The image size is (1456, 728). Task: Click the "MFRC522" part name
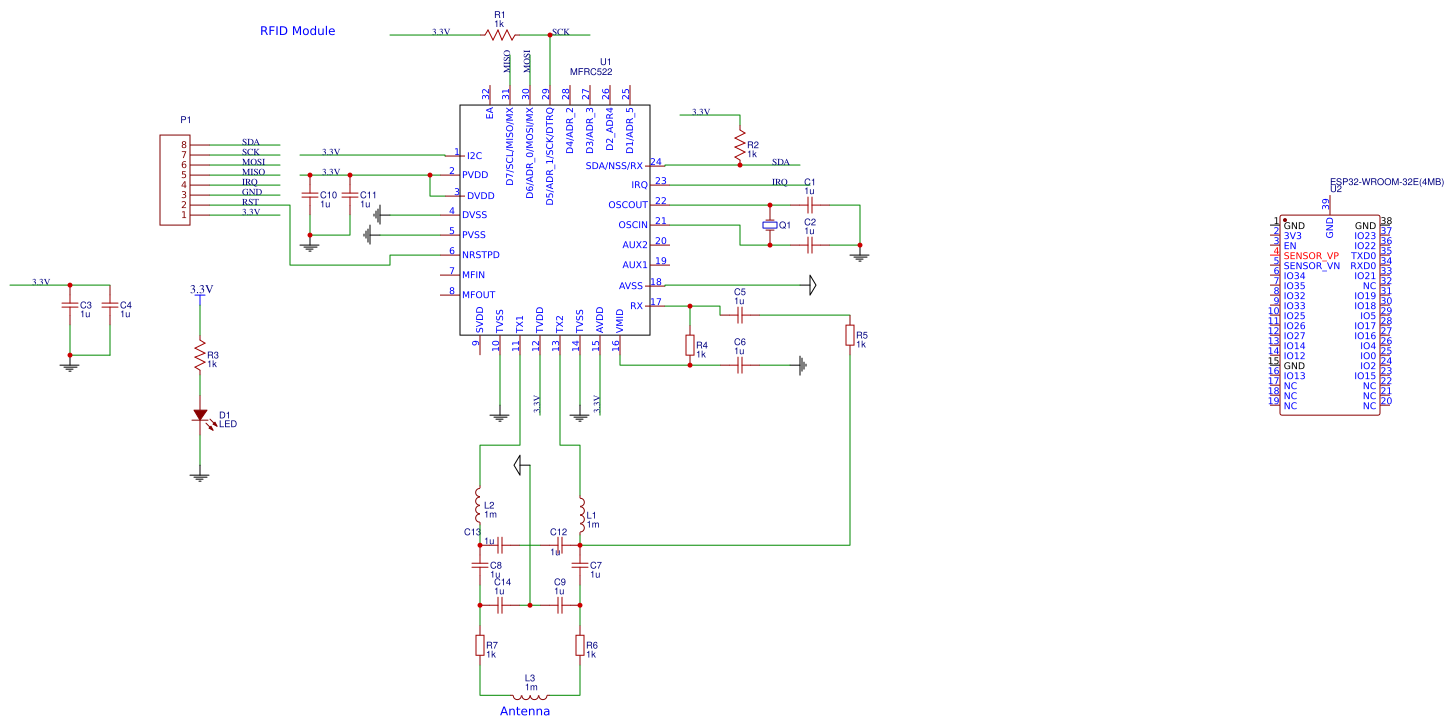[x=591, y=72]
